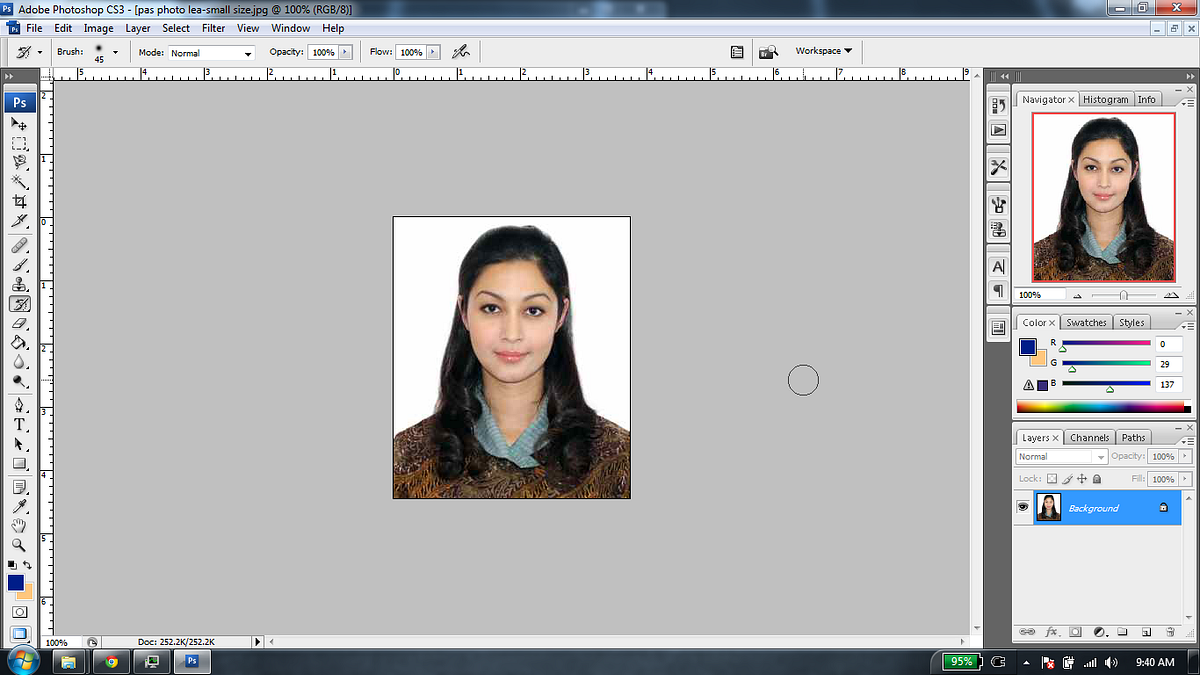1200x675 pixels.
Task: Switch to the Channels tab
Action: tap(1089, 437)
